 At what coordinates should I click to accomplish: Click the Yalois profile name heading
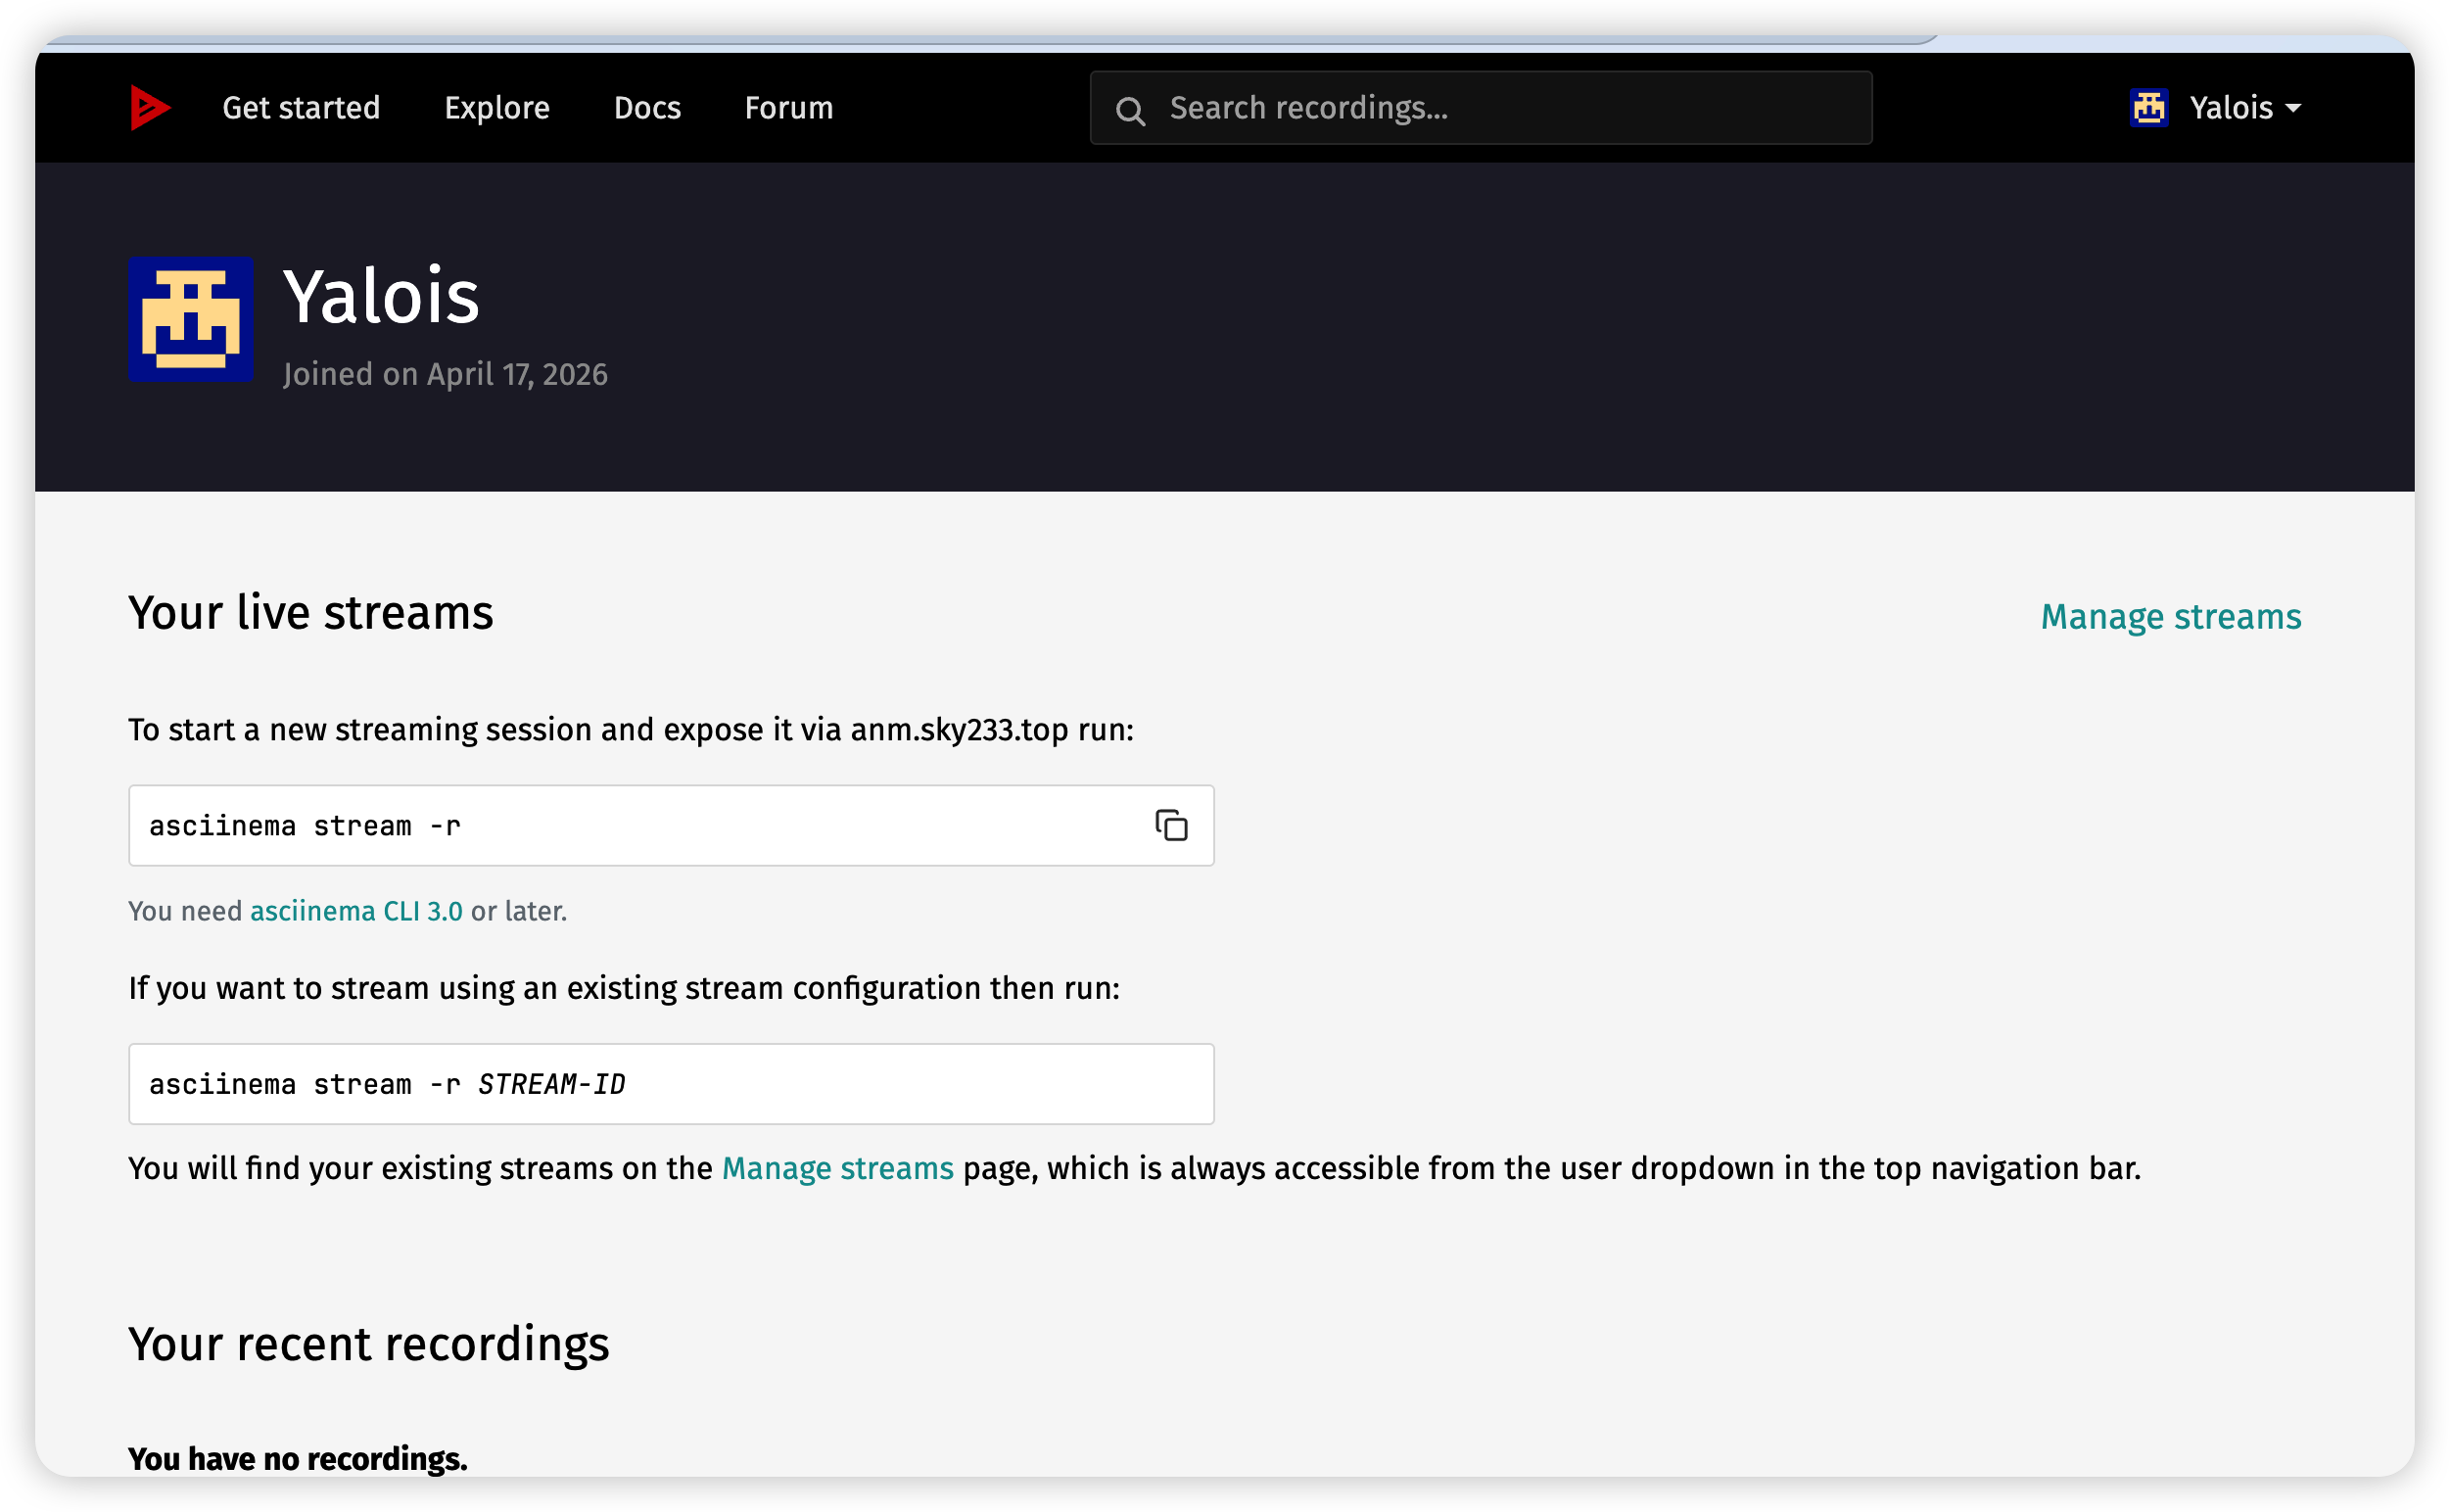point(381,297)
